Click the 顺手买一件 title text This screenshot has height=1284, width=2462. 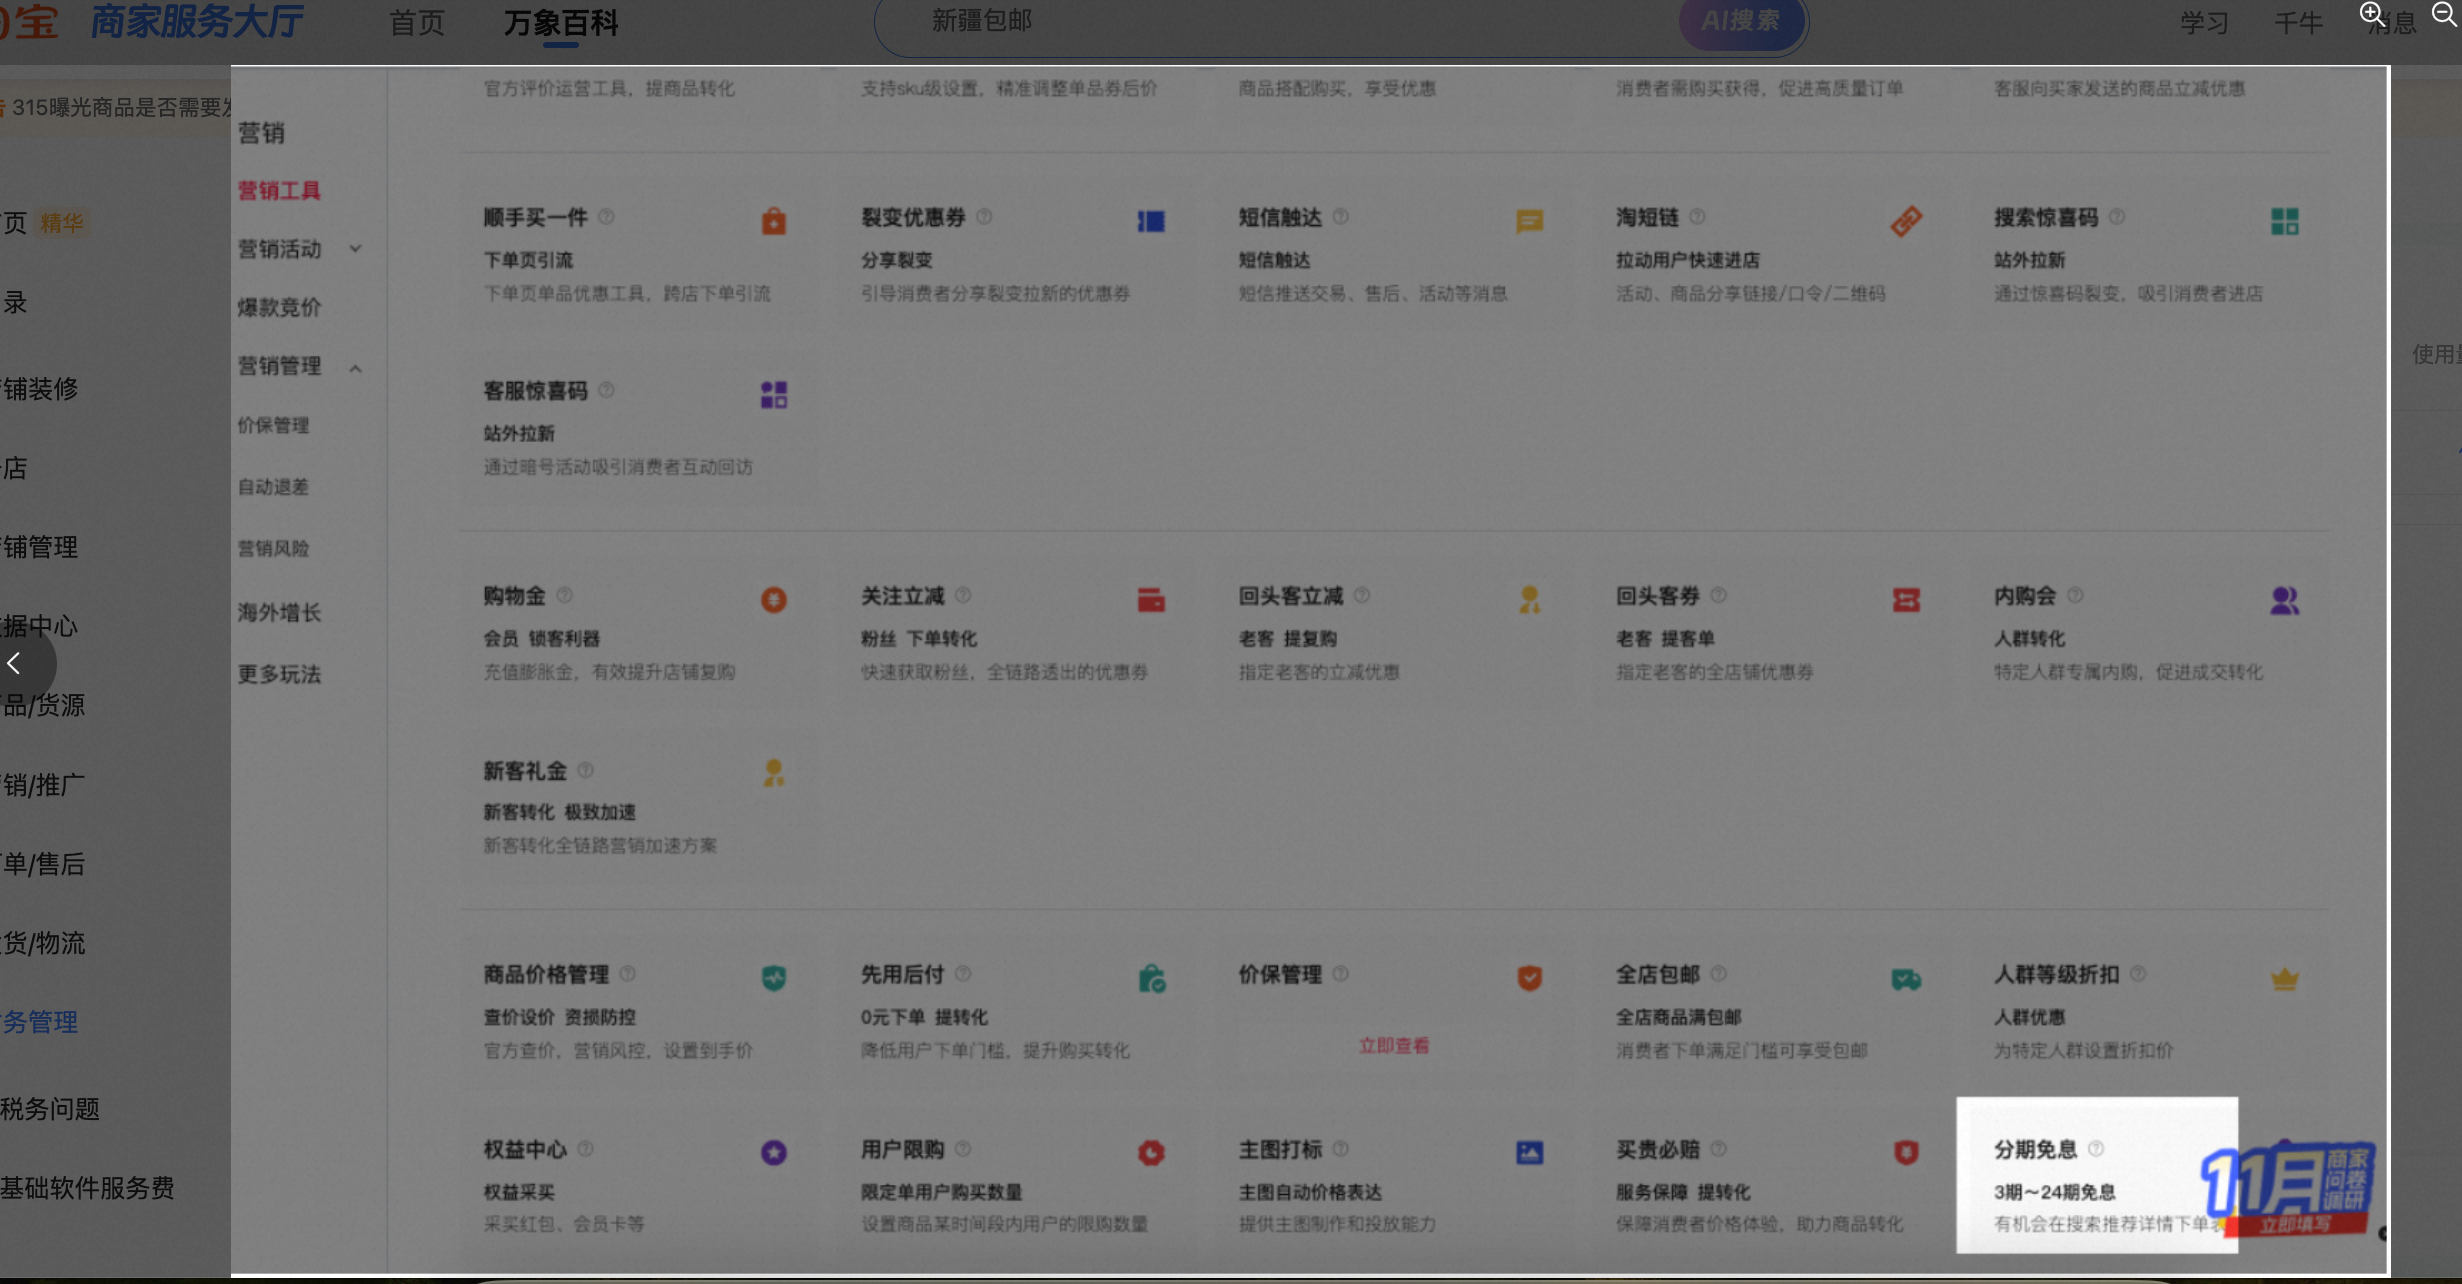(536, 217)
